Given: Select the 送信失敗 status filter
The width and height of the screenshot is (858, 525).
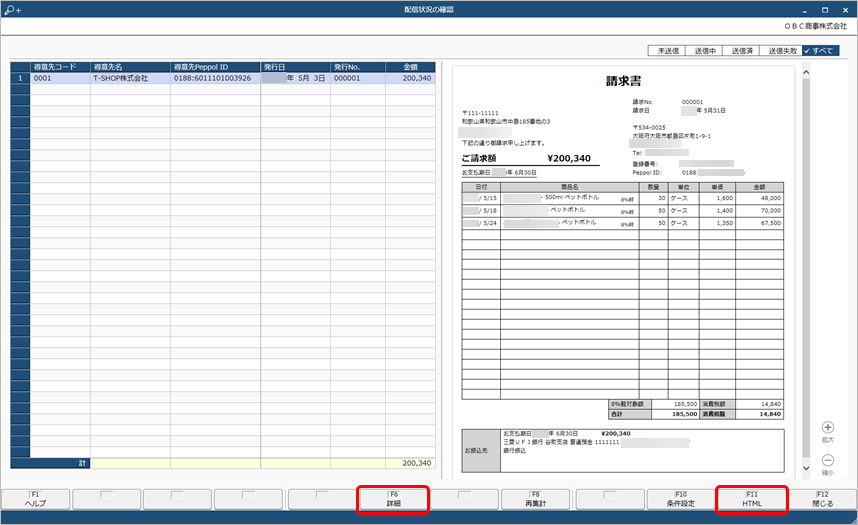Looking at the screenshot, I should point(781,50).
